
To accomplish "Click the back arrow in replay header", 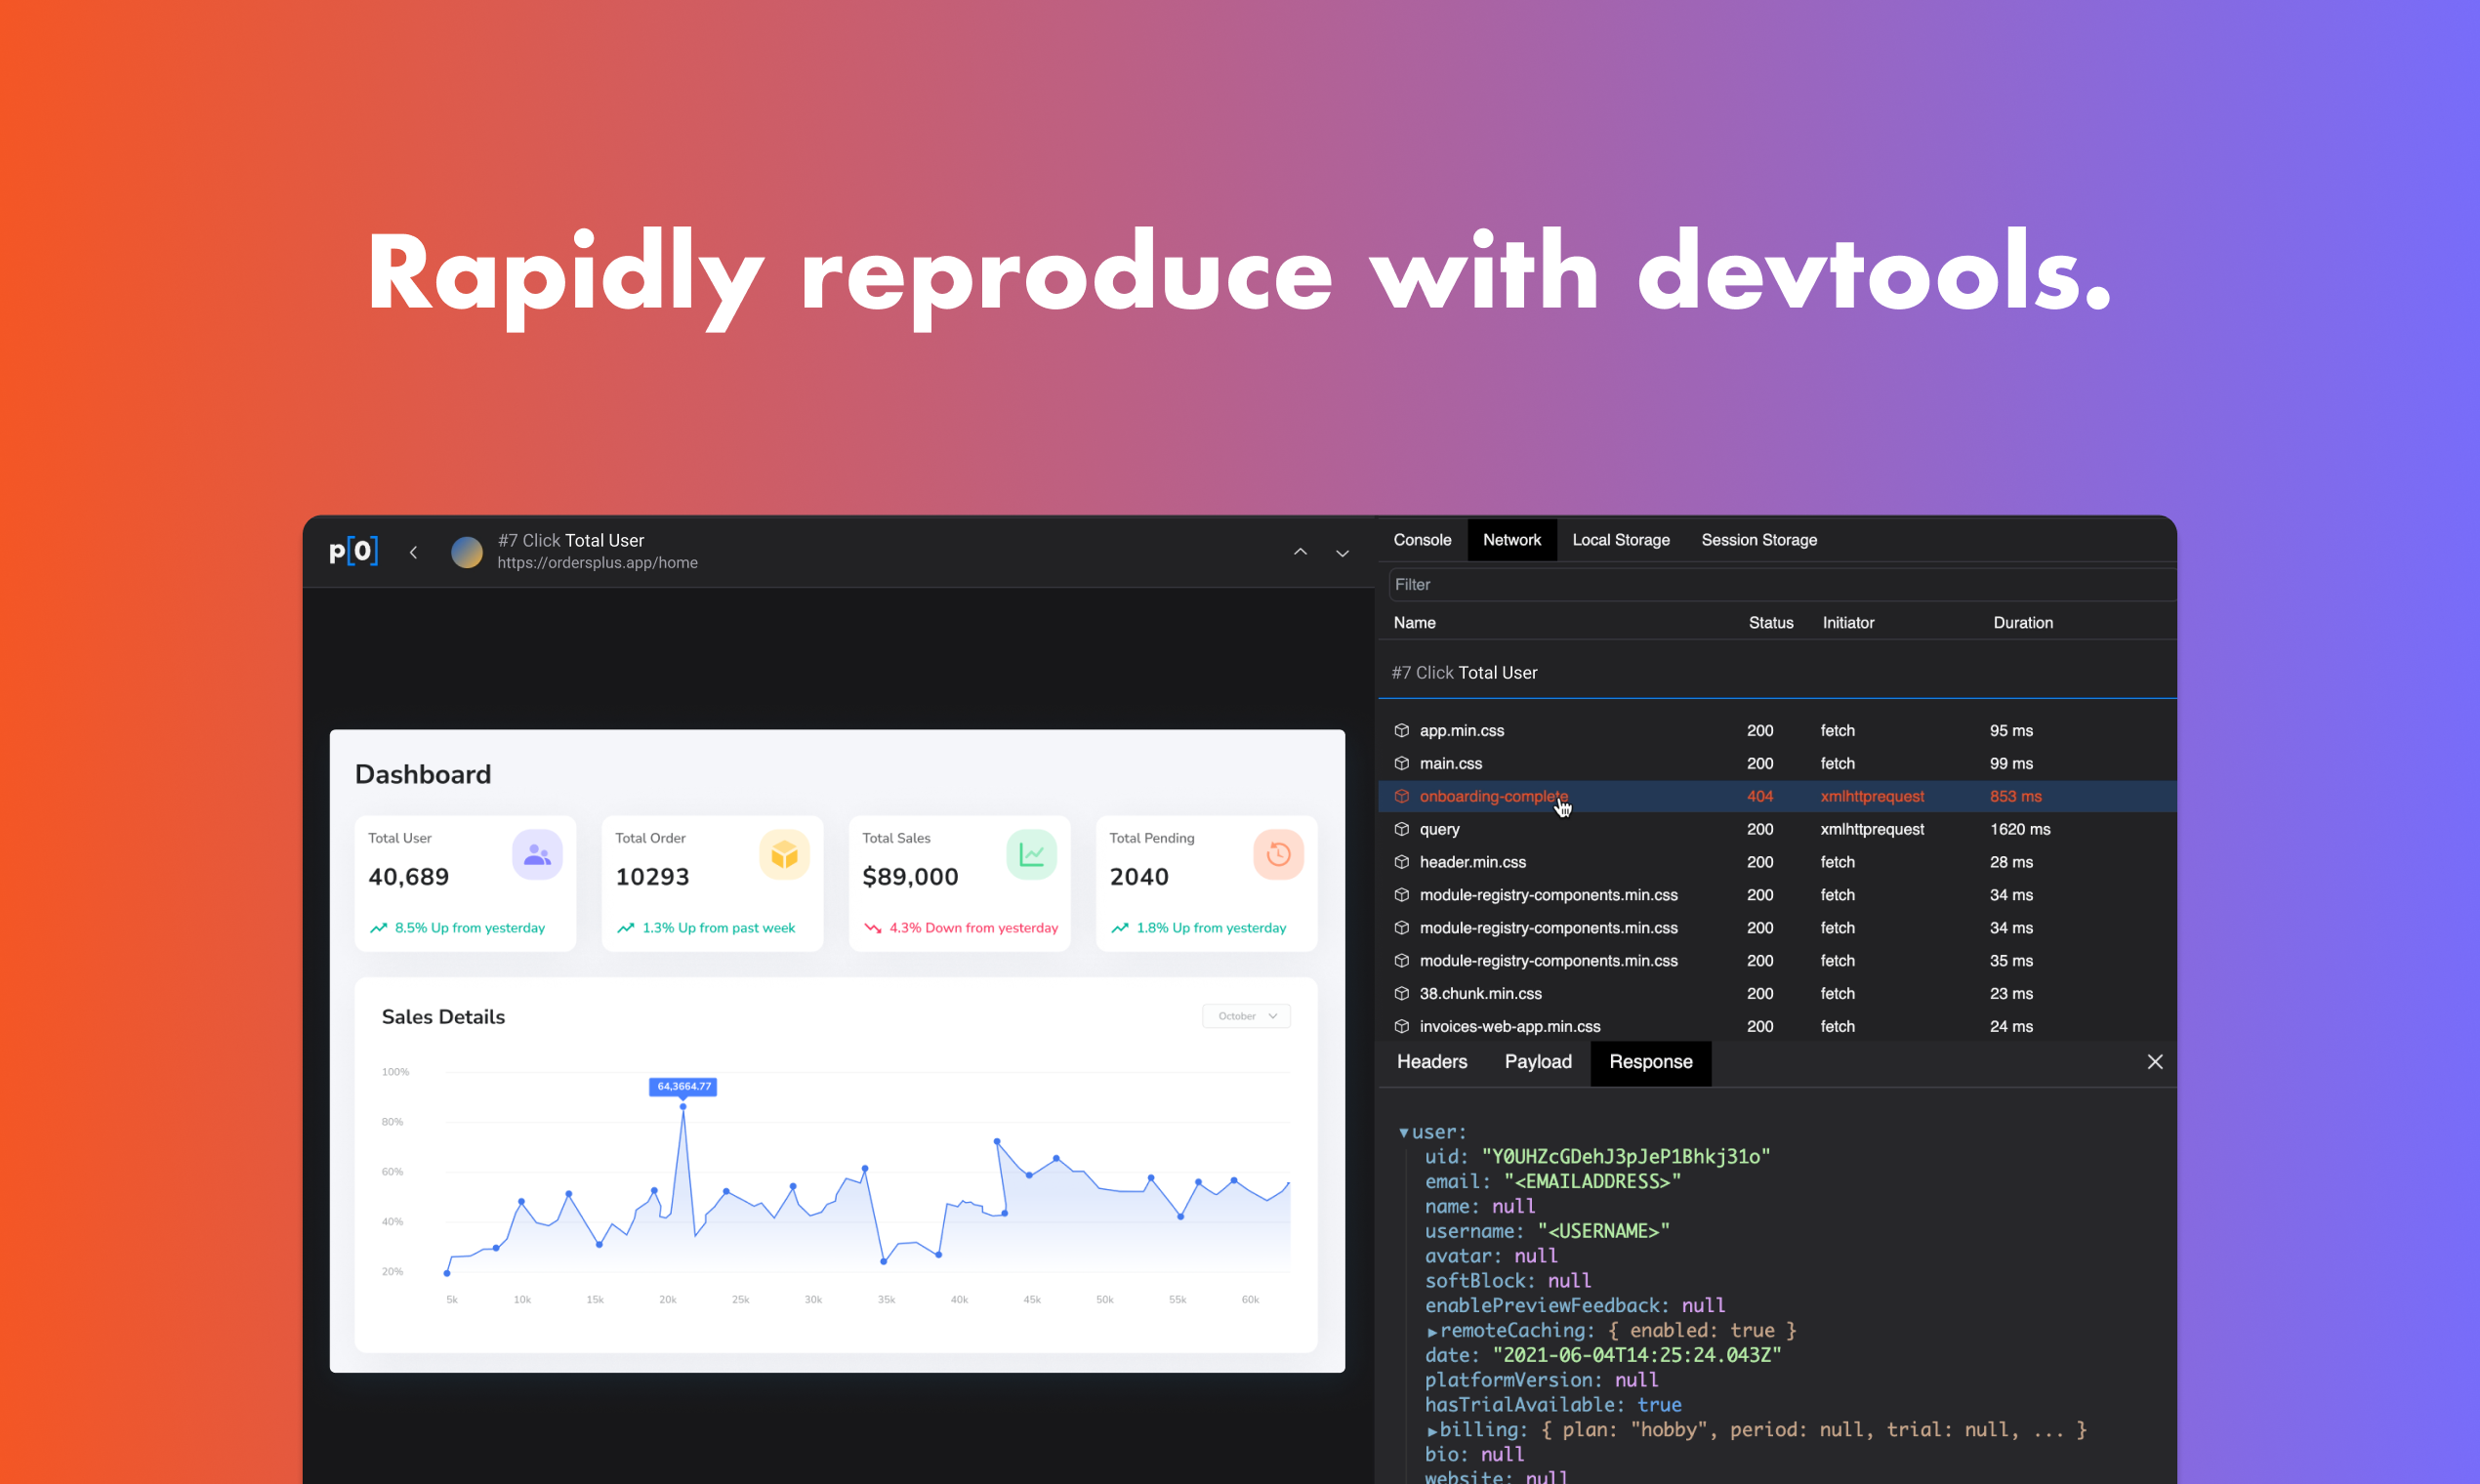I will (x=413, y=552).
